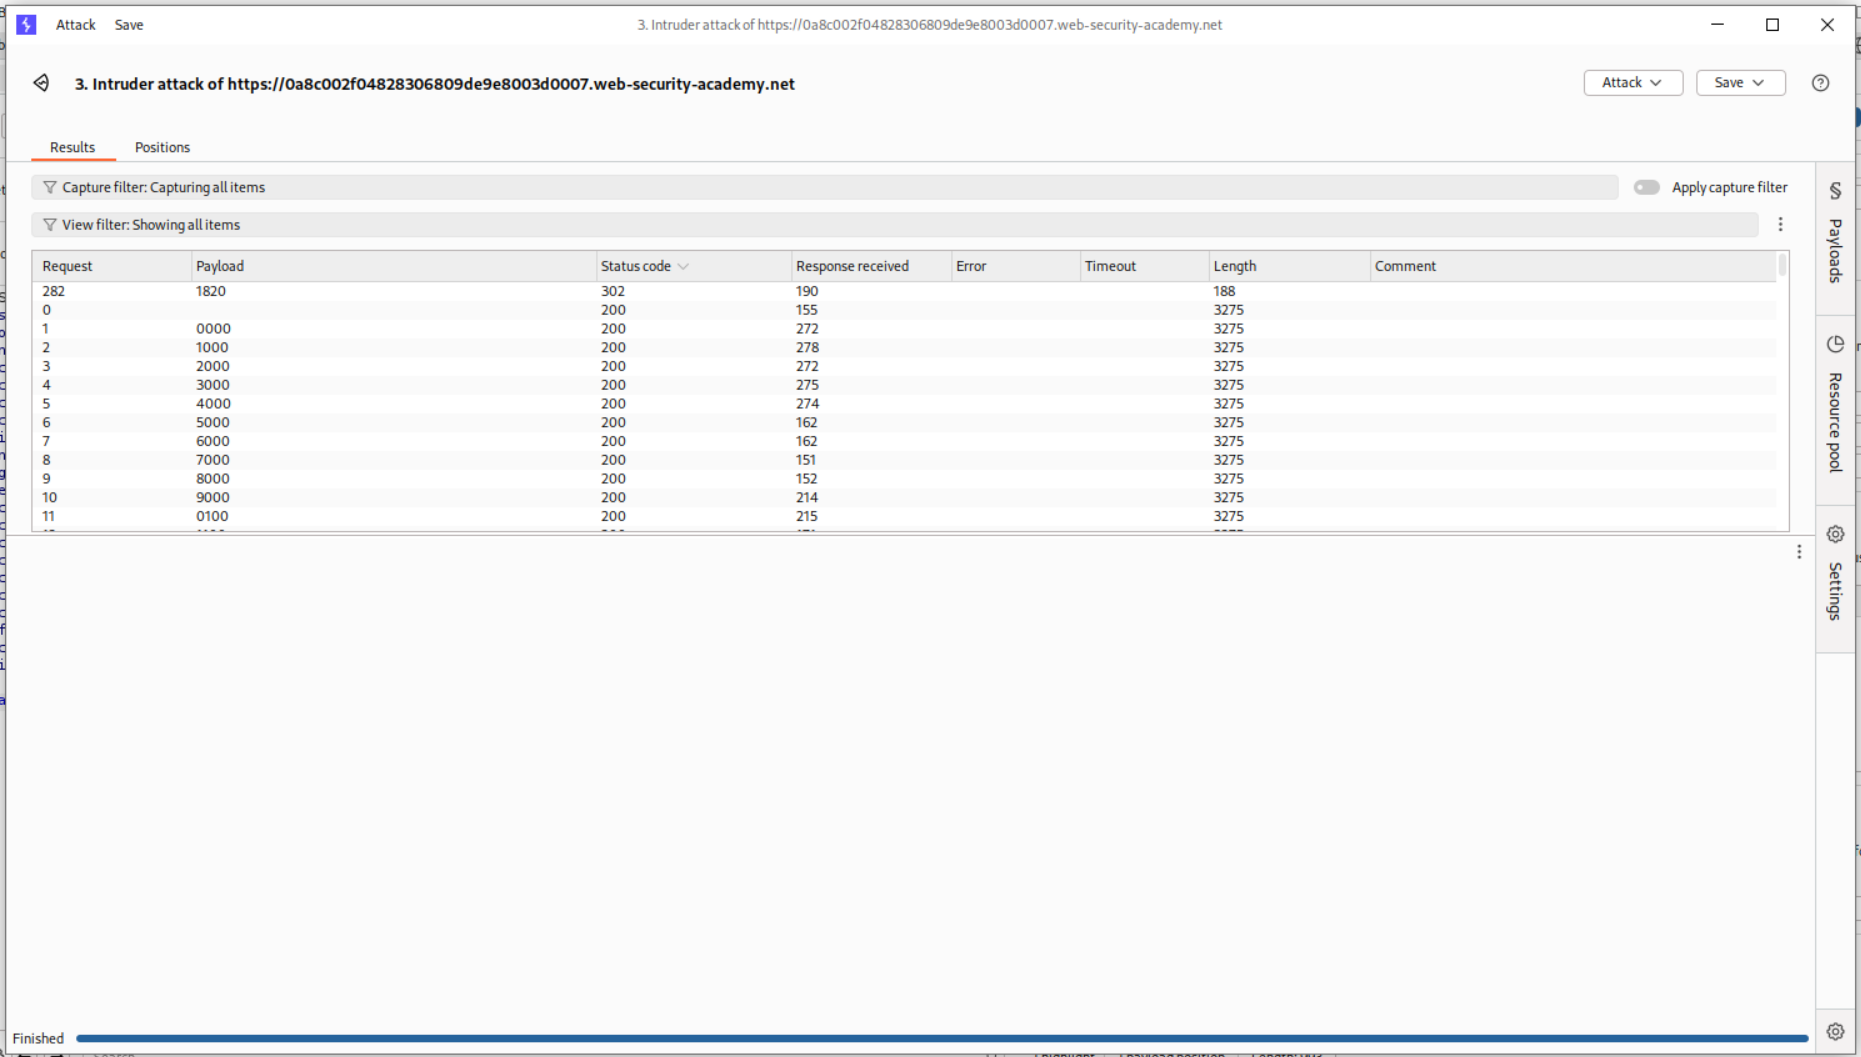The height and width of the screenshot is (1057, 1861).
Task: Click the attack progress bar
Action: point(940,1038)
